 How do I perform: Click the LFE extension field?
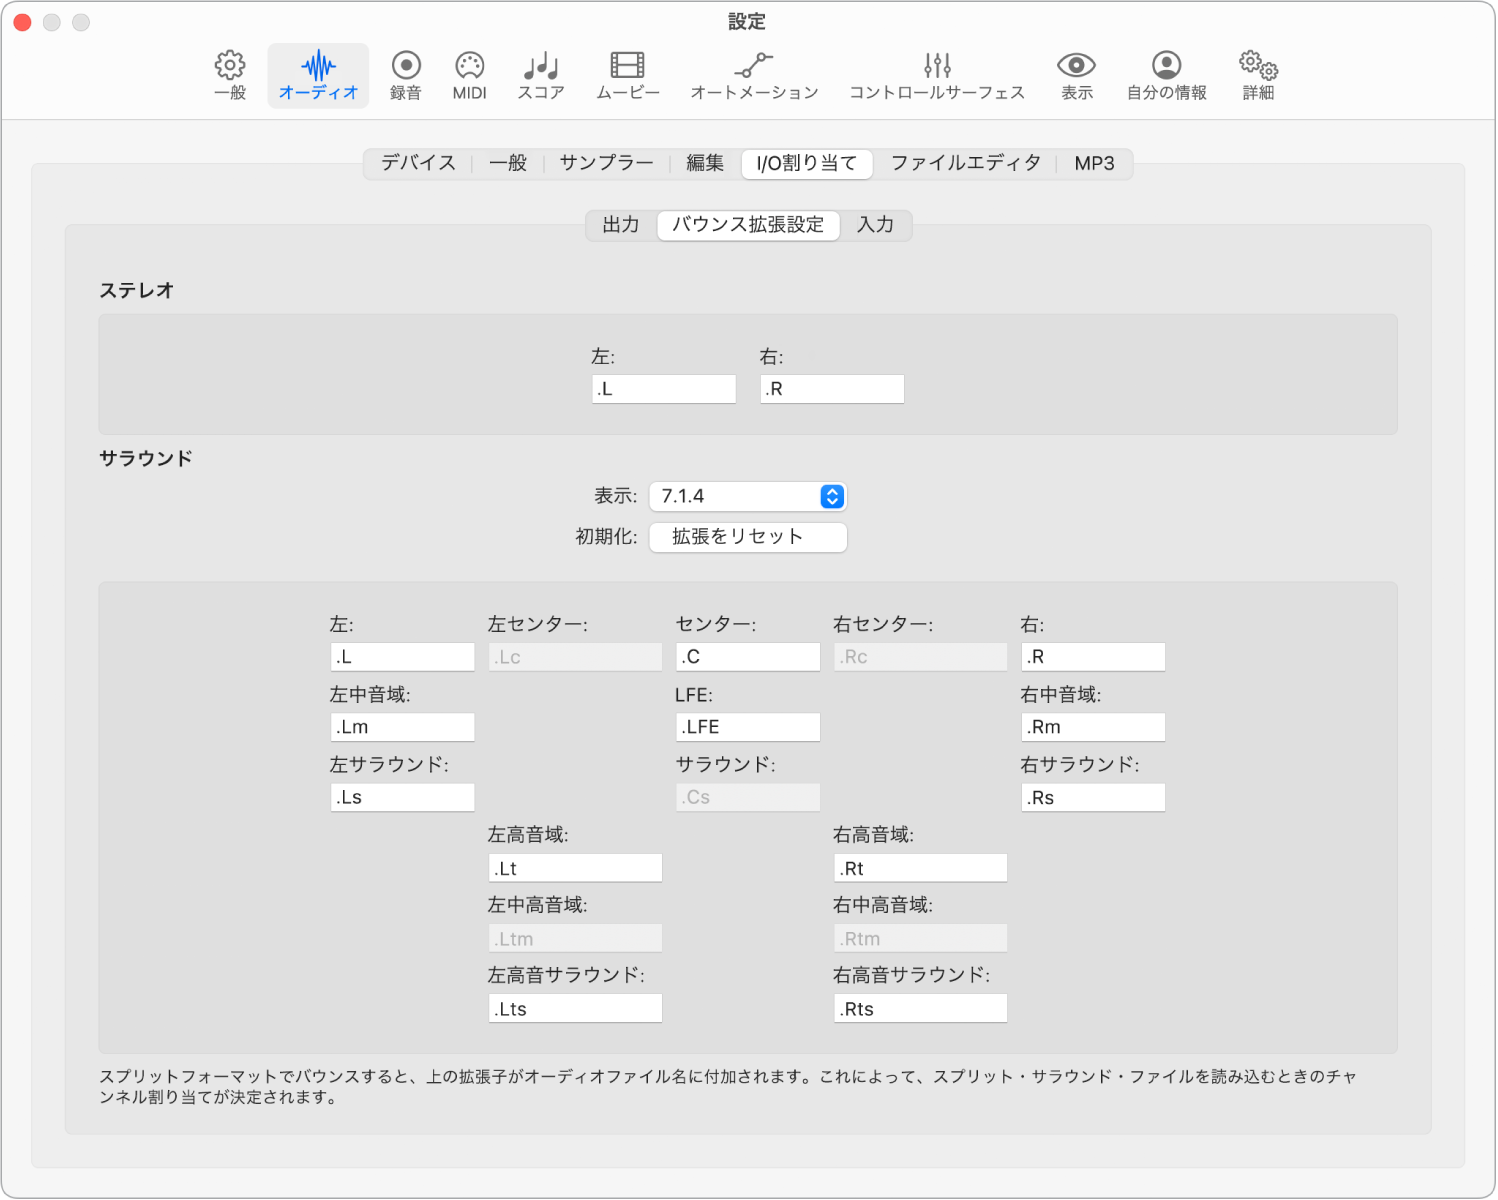pos(748,727)
